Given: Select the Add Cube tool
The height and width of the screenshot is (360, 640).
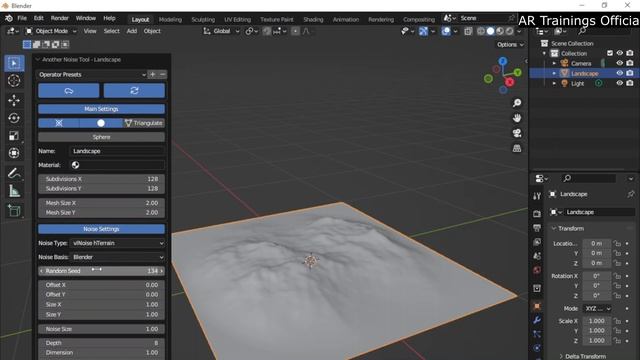Looking at the screenshot, I should coord(14,211).
